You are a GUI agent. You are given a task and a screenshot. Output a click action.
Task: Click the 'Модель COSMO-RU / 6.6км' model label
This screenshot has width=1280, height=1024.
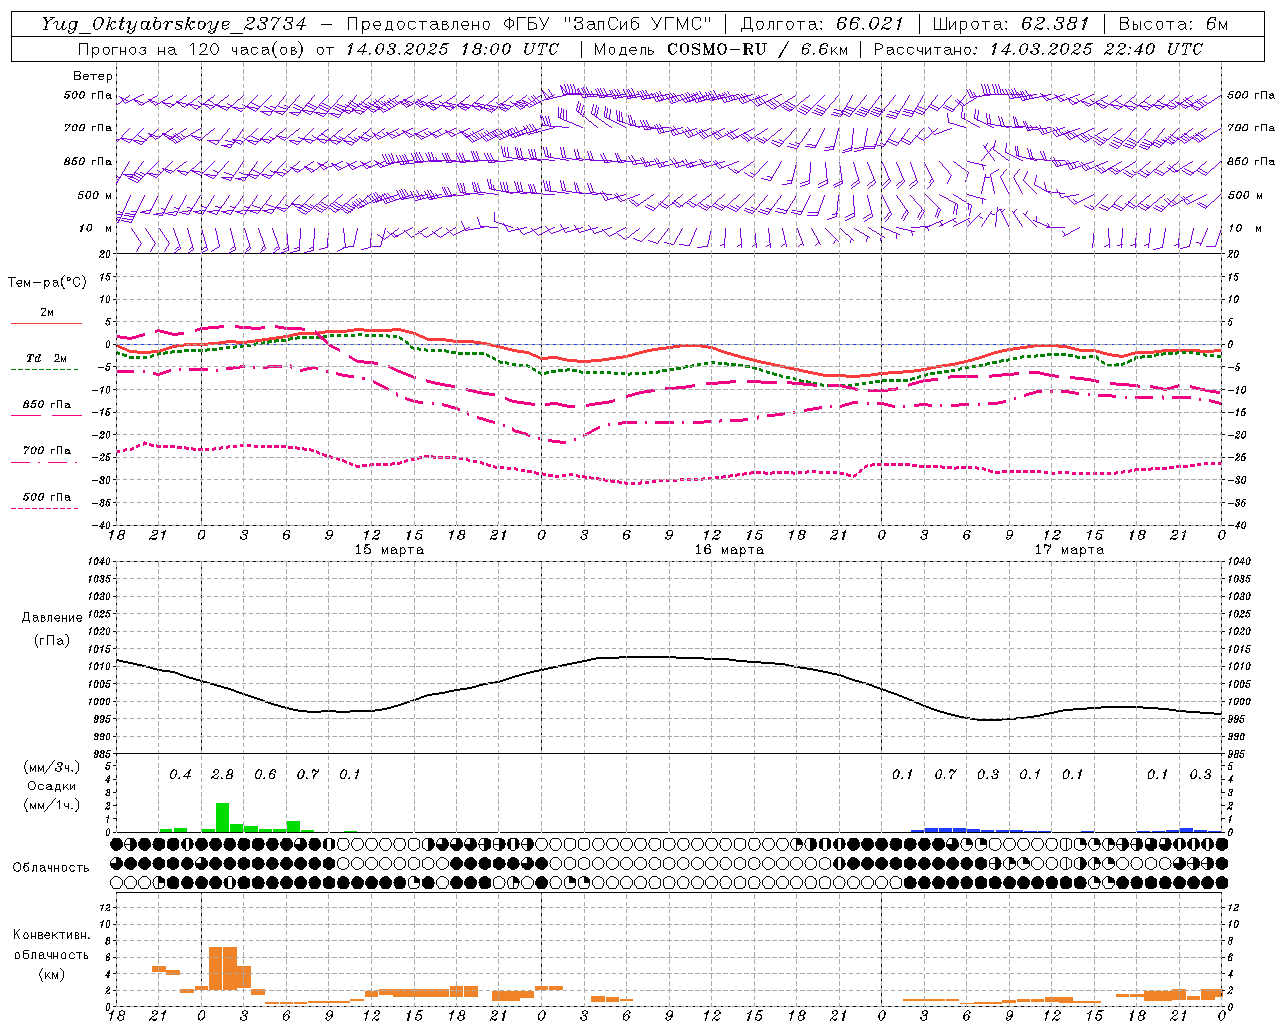720,49
